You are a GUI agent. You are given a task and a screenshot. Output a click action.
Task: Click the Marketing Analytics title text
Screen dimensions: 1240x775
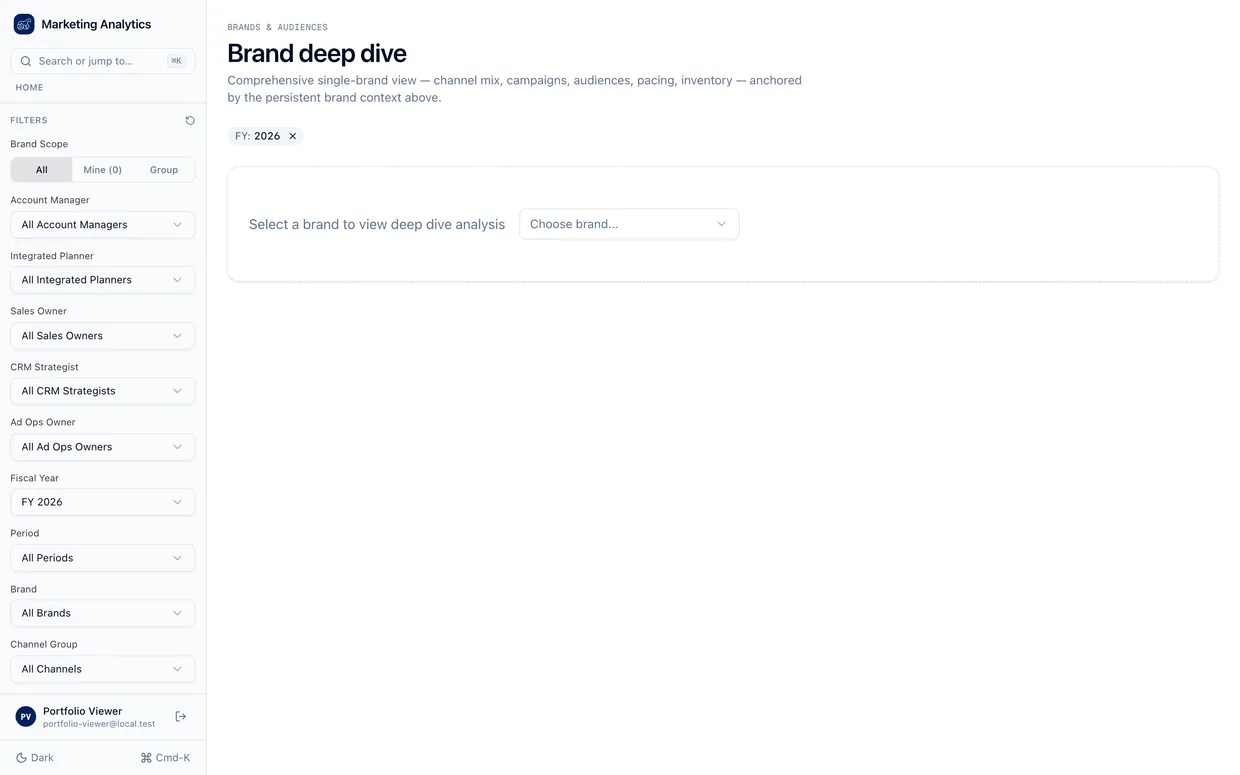pyautogui.click(x=96, y=24)
